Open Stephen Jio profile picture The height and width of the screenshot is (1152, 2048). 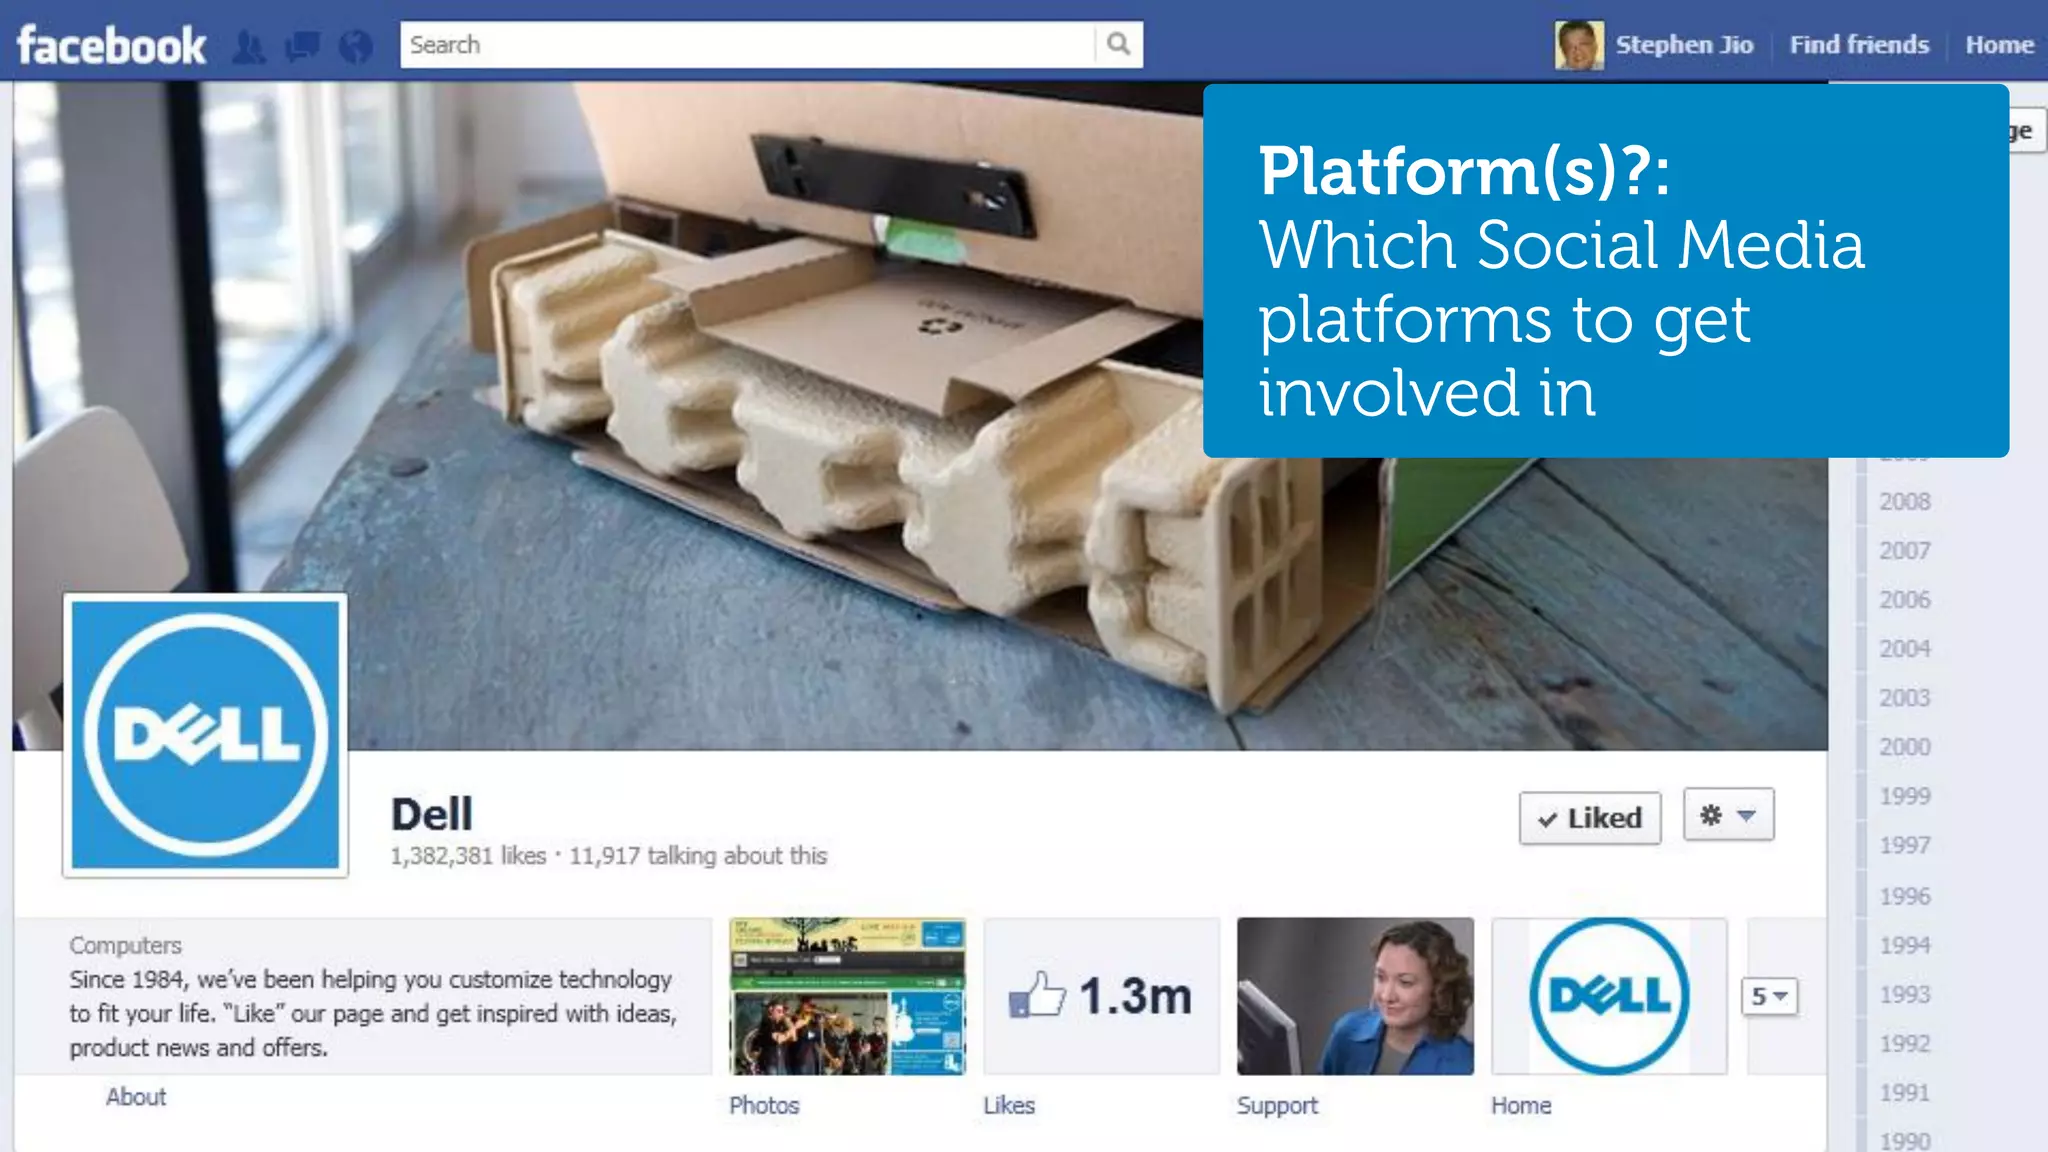1579,45
